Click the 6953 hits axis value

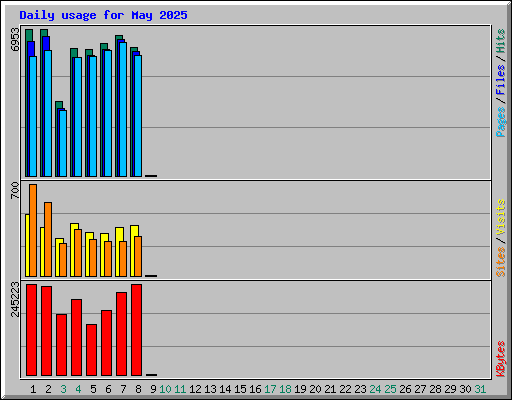(x=15, y=39)
